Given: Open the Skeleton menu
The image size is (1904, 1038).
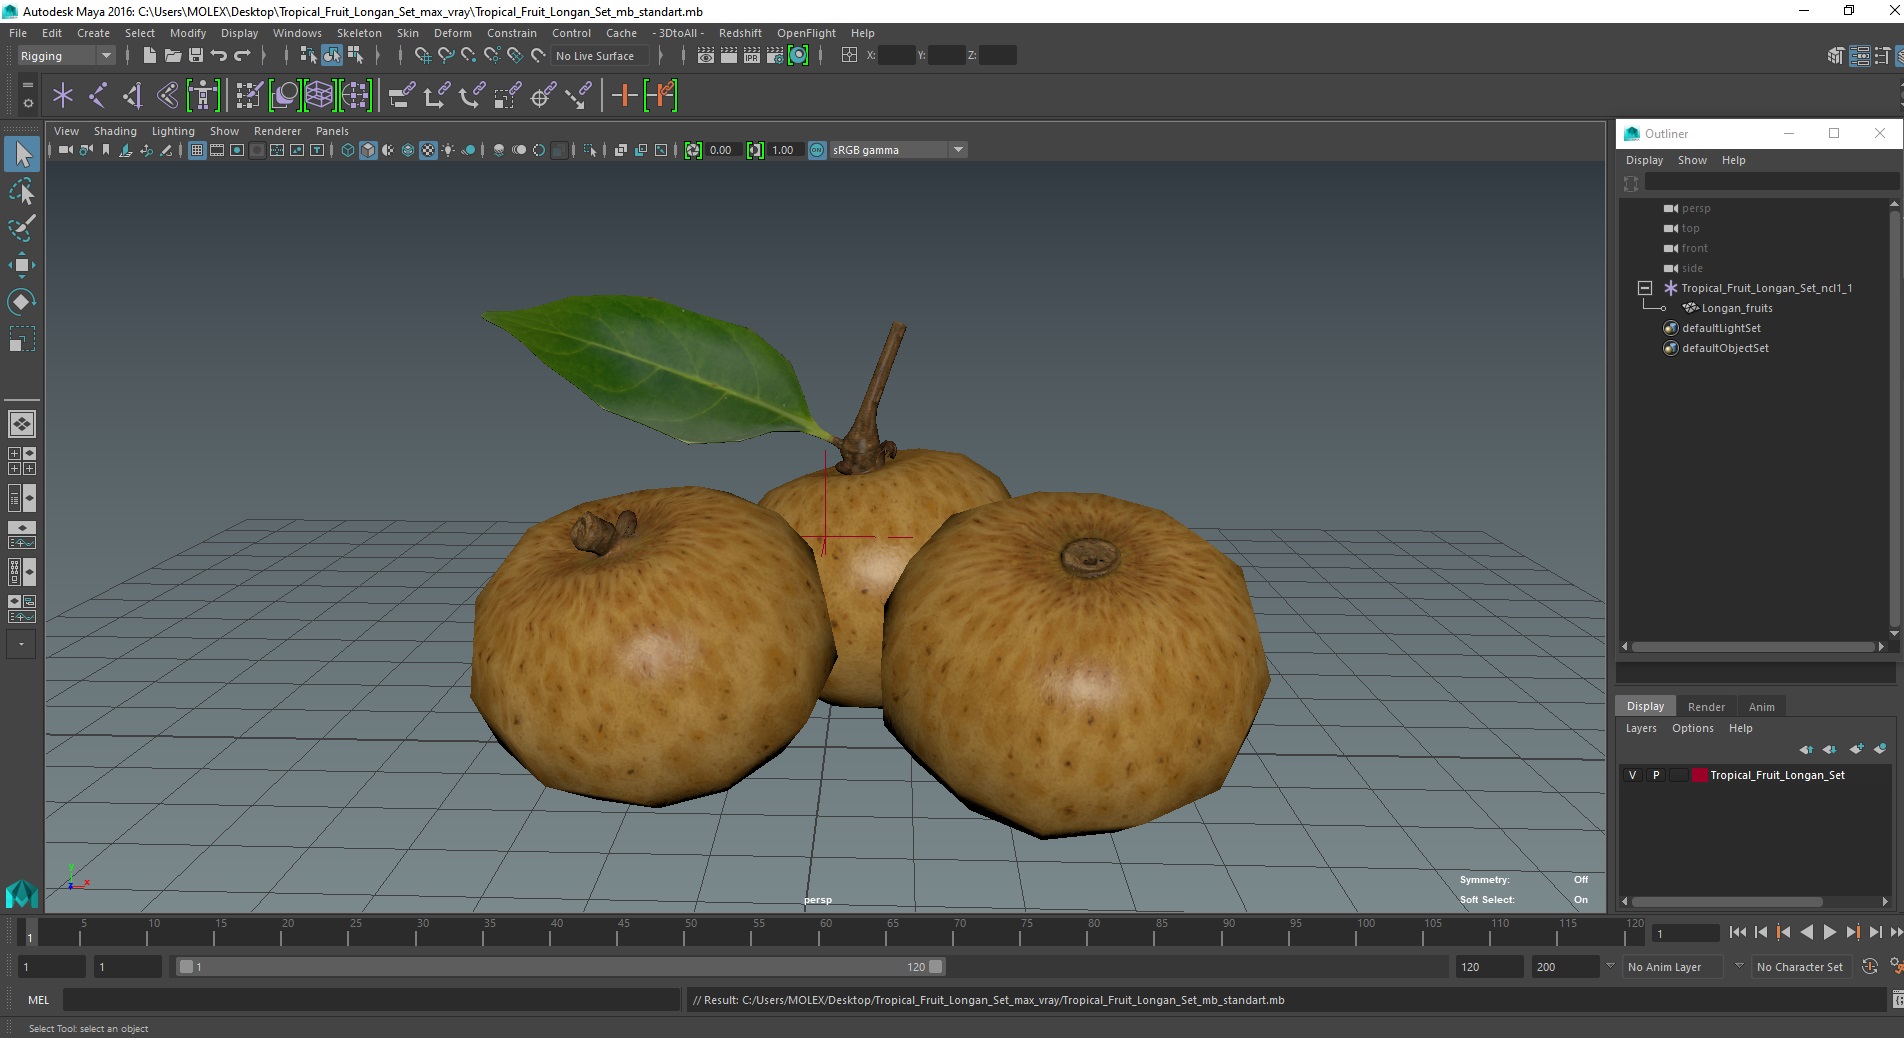Looking at the screenshot, I should [x=359, y=33].
